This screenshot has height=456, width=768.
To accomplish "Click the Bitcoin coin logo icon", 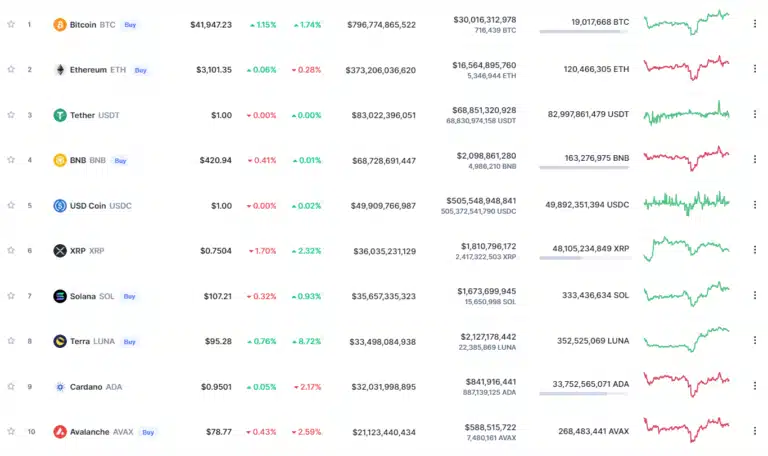I will coord(60,24).
